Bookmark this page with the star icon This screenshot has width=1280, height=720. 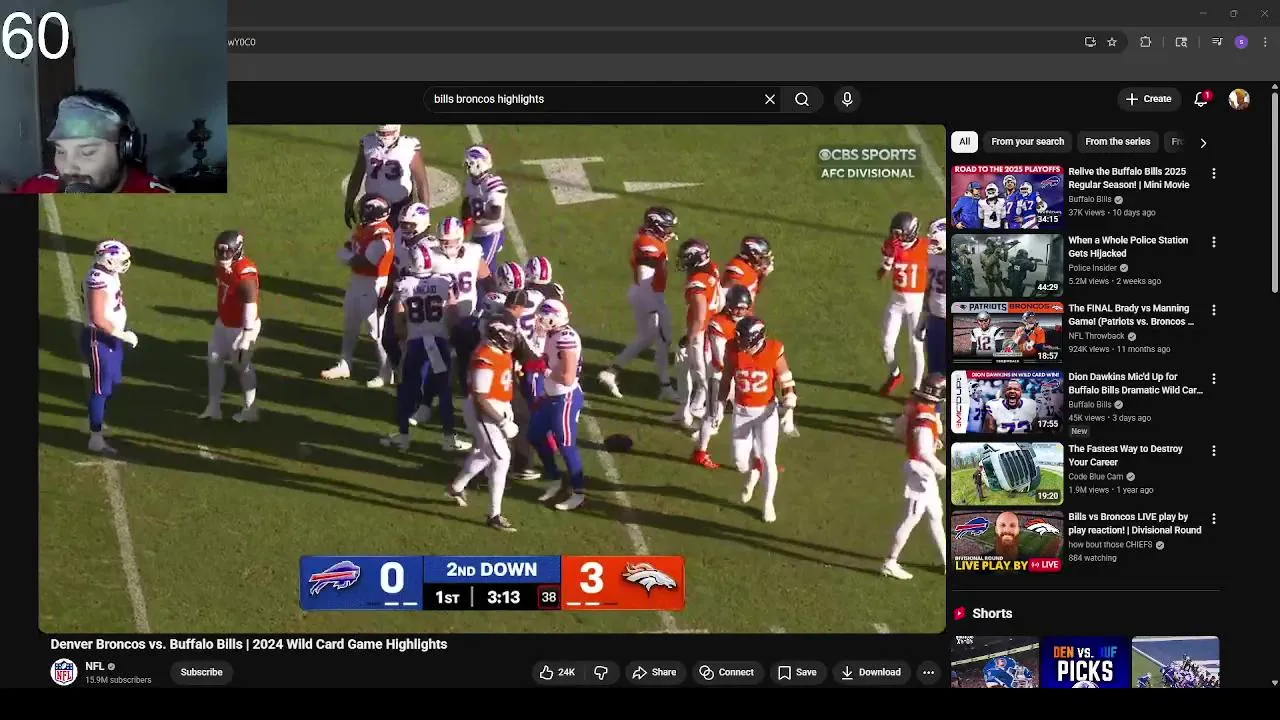1112,42
